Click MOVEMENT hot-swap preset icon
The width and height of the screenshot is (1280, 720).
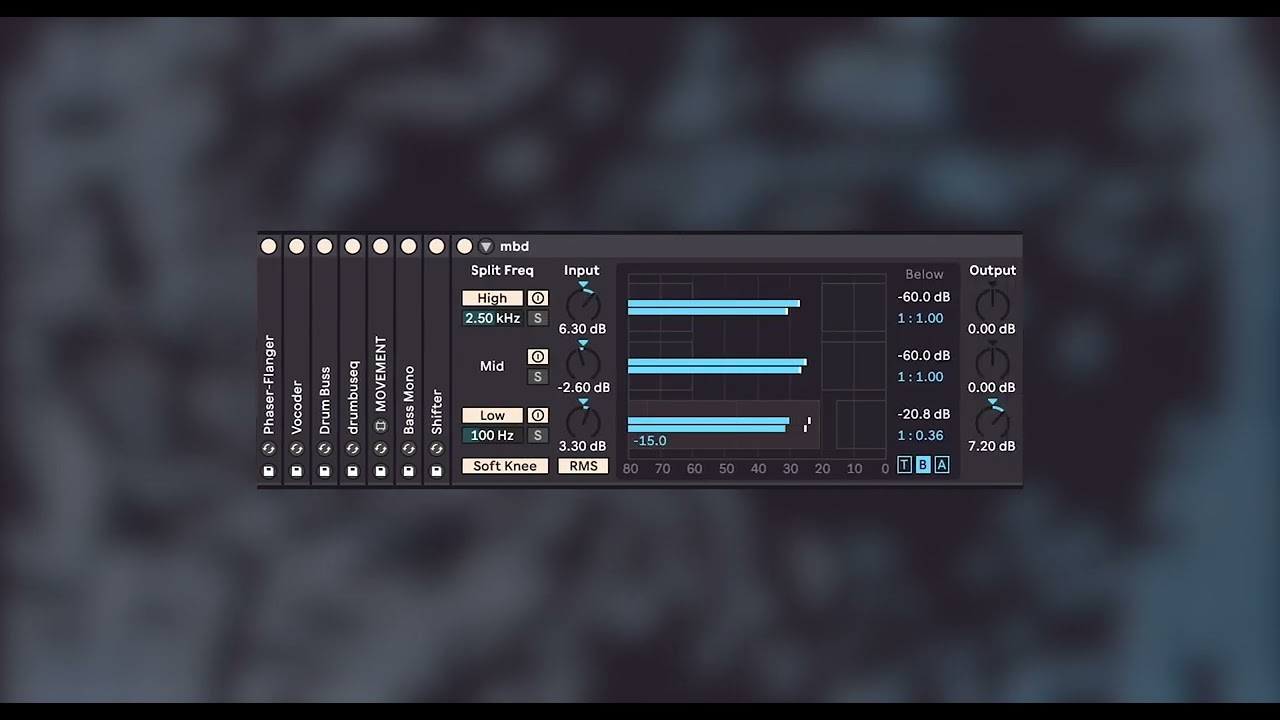pyautogui.click(x=380, y=449)
